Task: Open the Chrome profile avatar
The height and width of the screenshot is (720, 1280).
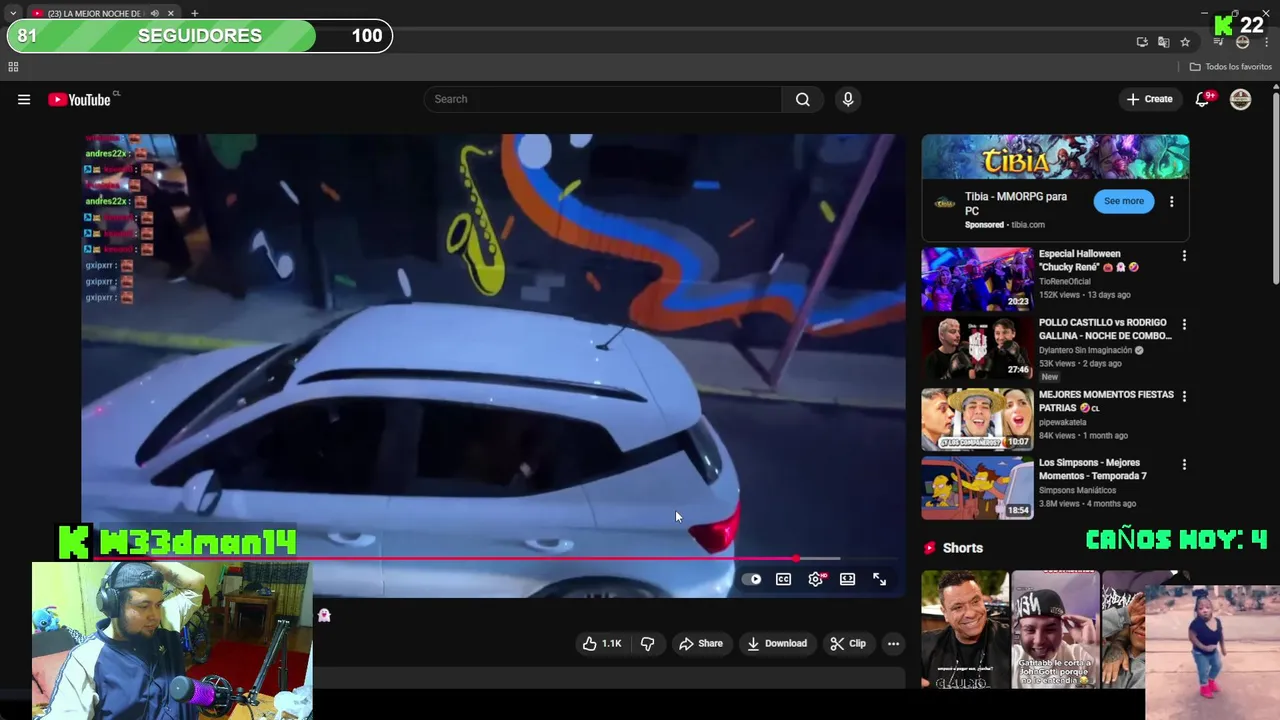Action: coord(1243,42)
